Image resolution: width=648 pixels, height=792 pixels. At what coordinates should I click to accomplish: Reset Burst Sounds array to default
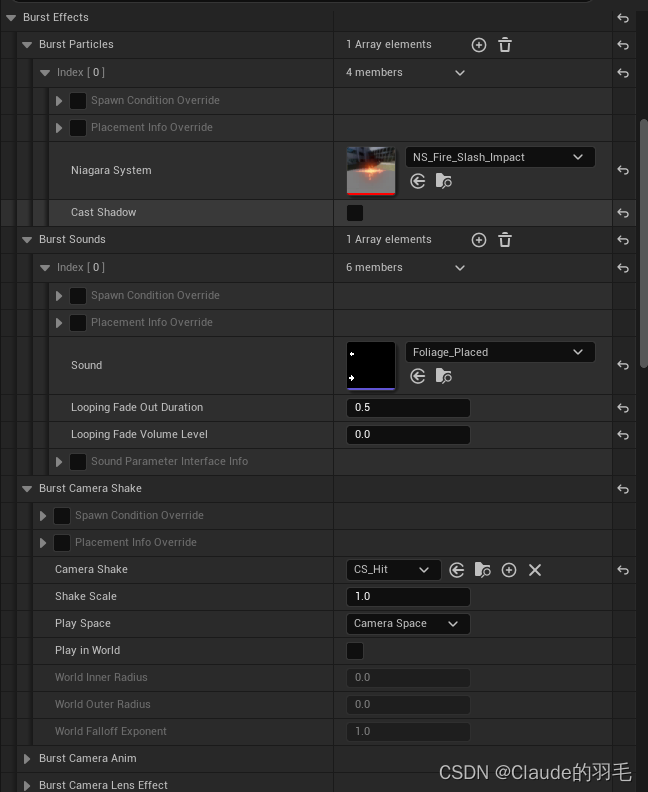pos(623,240)
